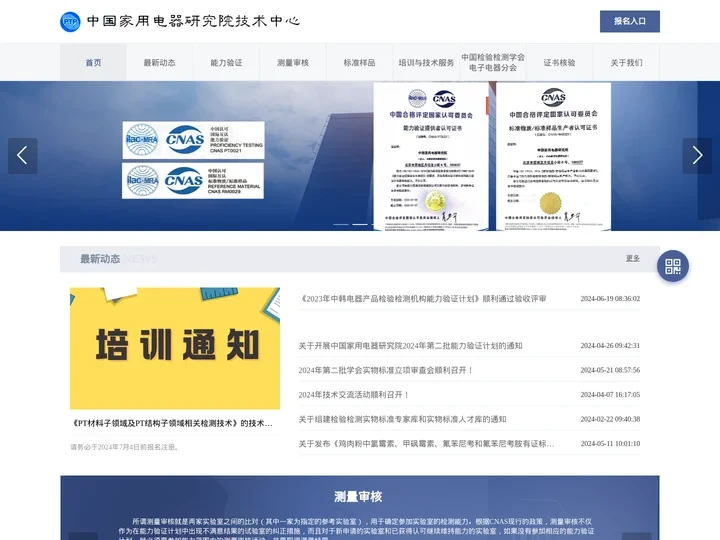This screenshot has height=540, width=720.
Task: Click the ilac-MRA CNAS Proficiency Testing badge
Action: pos(193,140)
